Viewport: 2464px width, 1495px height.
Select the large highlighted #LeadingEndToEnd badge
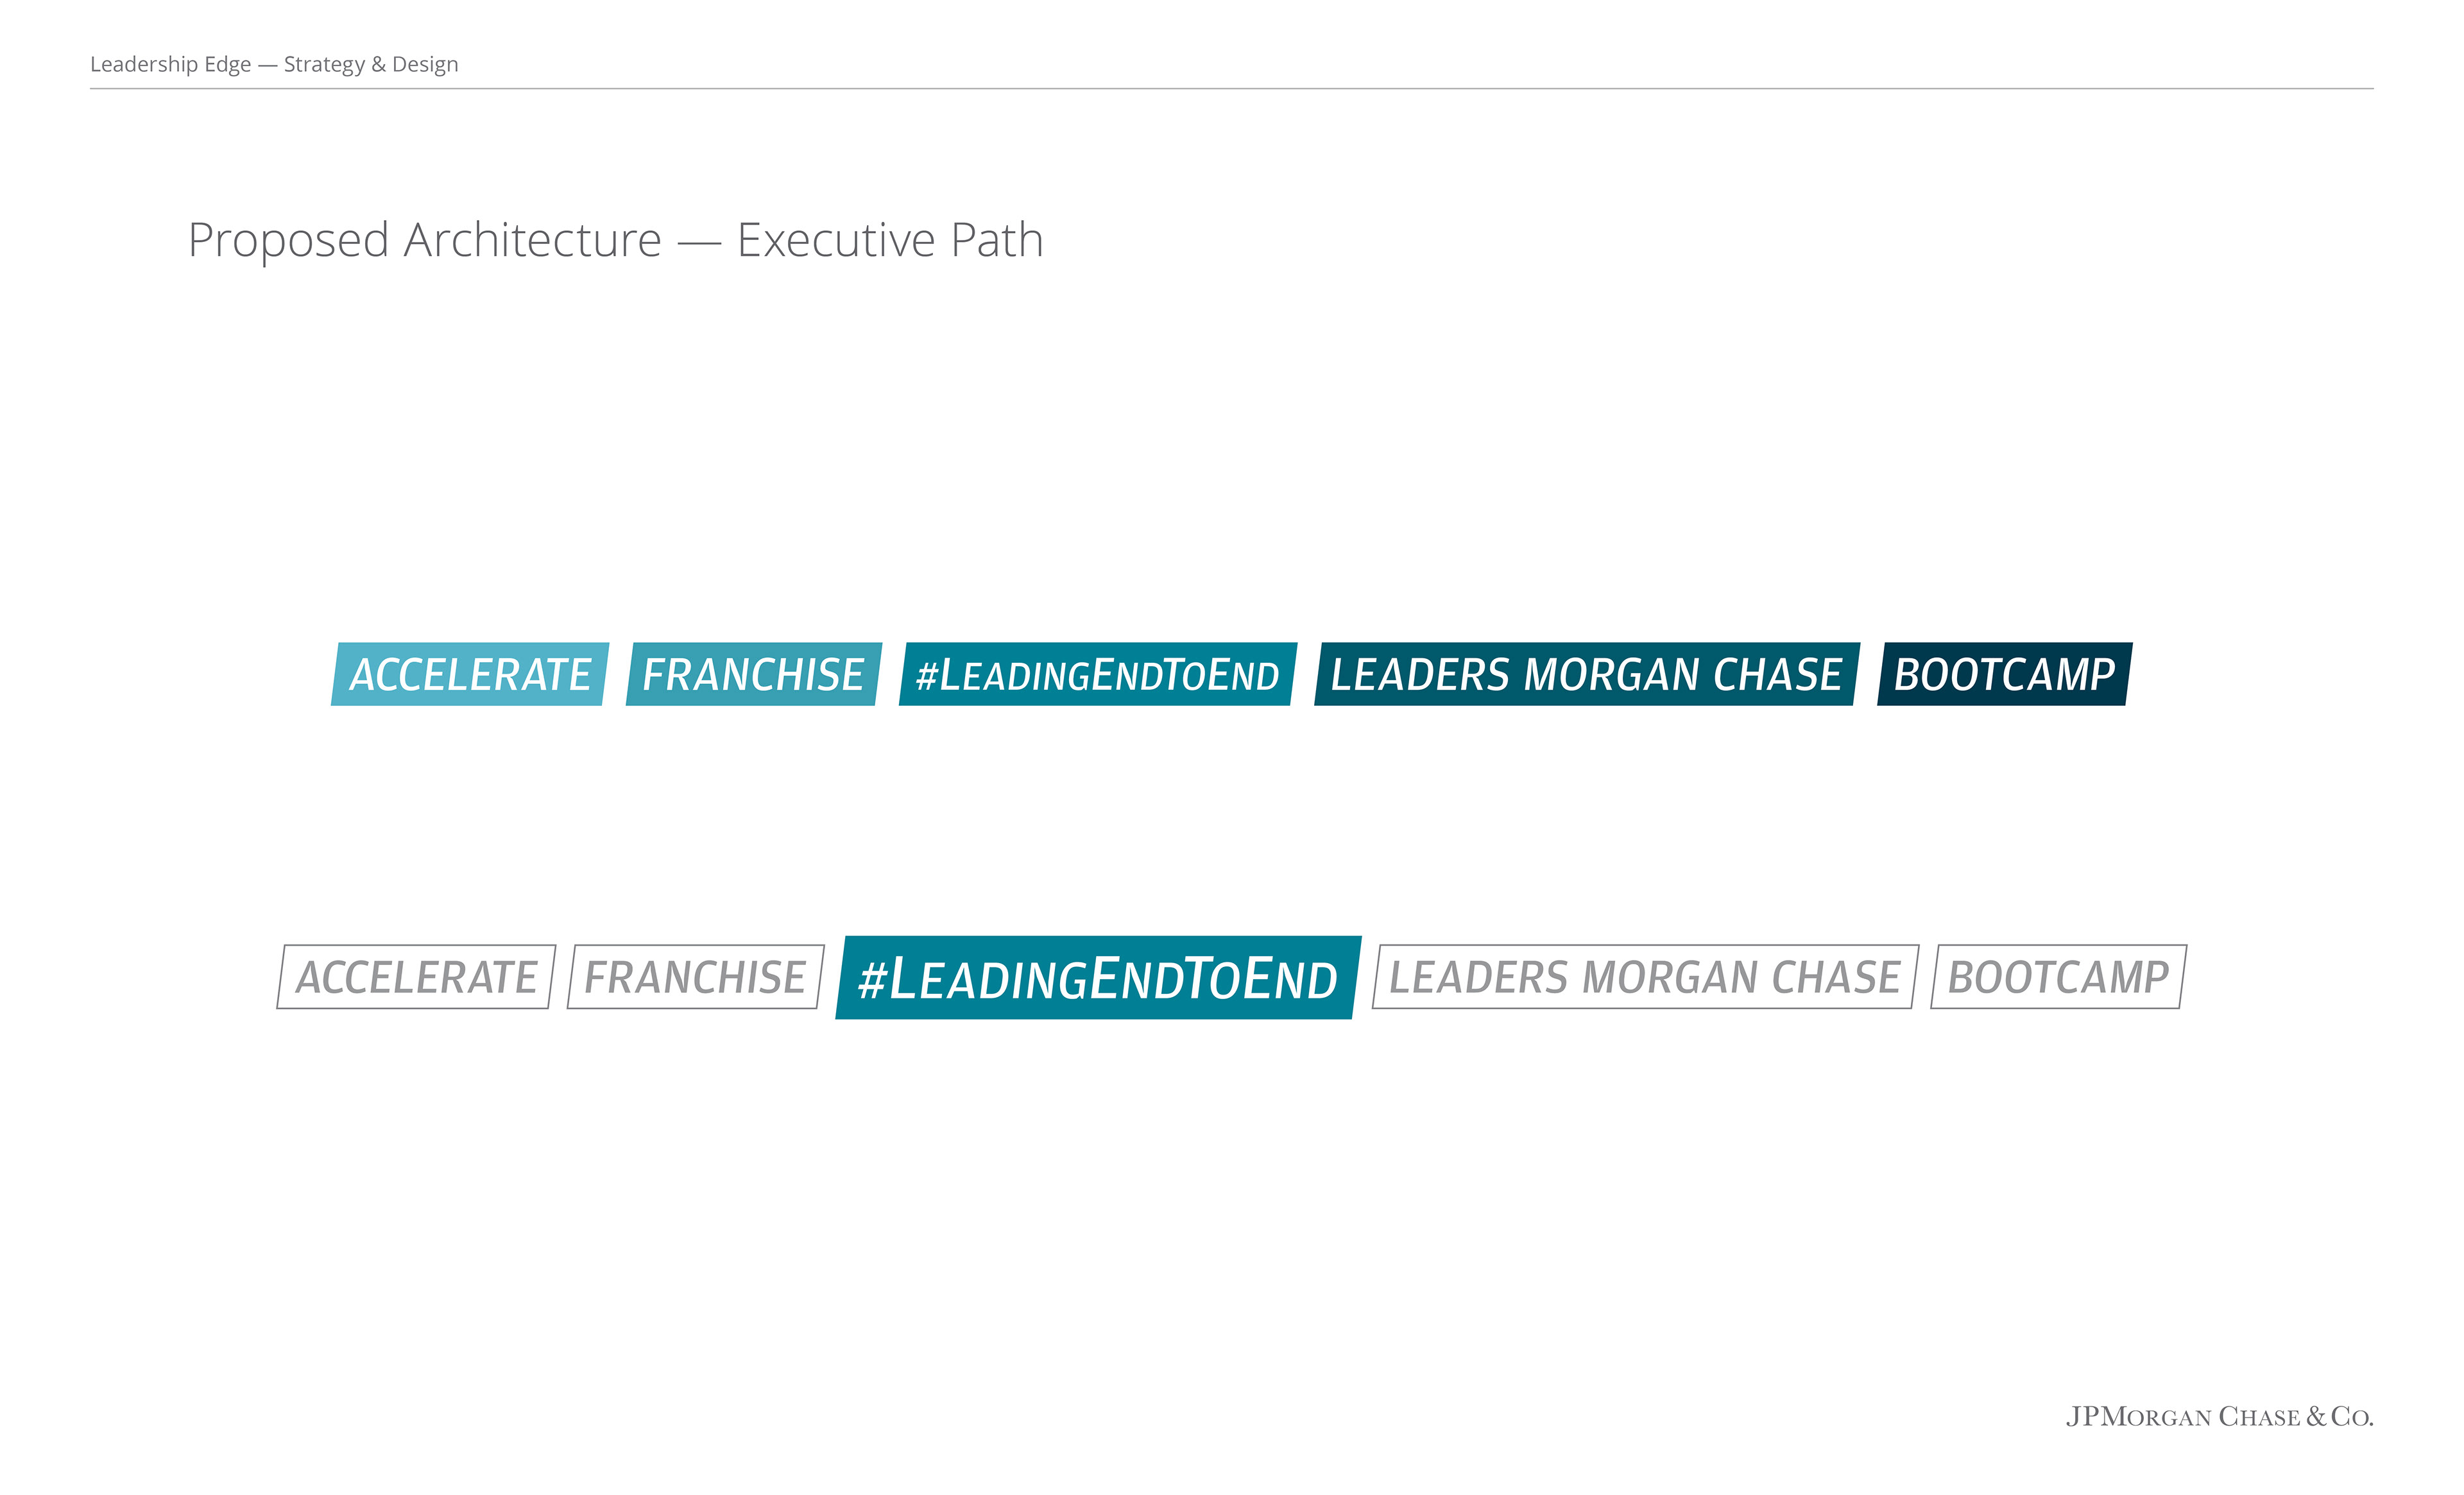coord(1098,978)
